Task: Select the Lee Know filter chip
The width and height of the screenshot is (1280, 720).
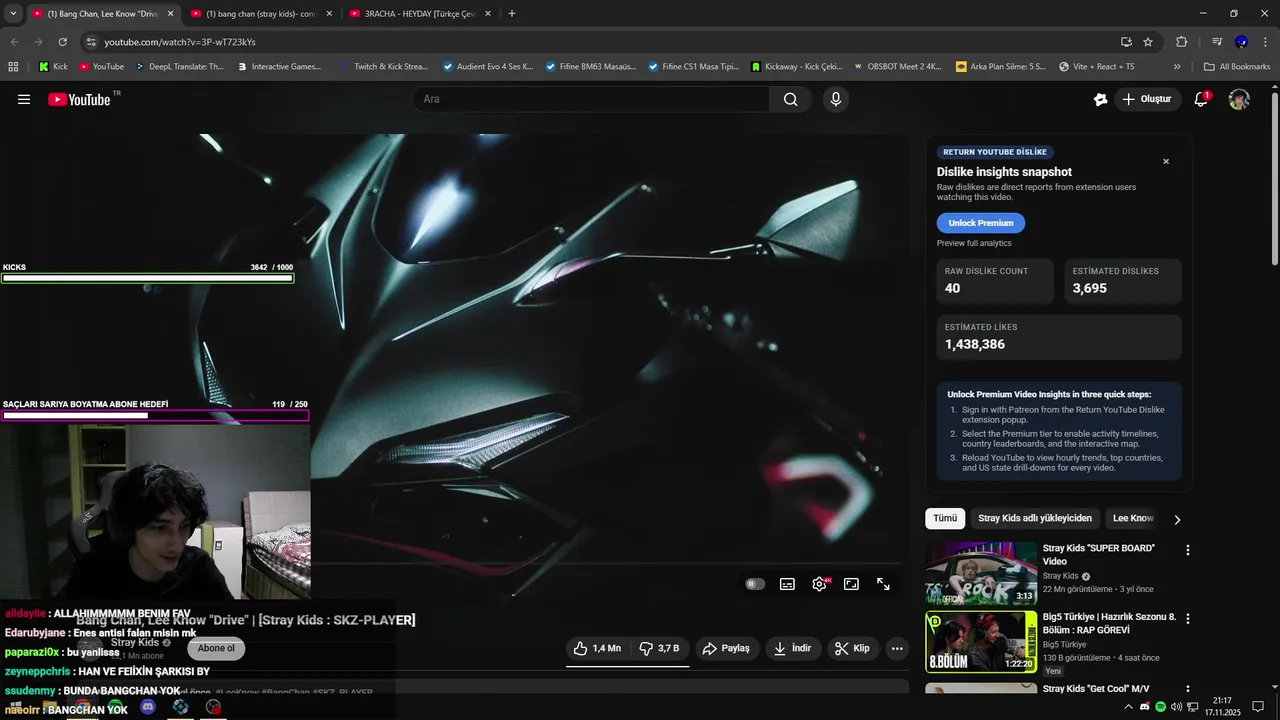Action: click(x=1133, y=518)
